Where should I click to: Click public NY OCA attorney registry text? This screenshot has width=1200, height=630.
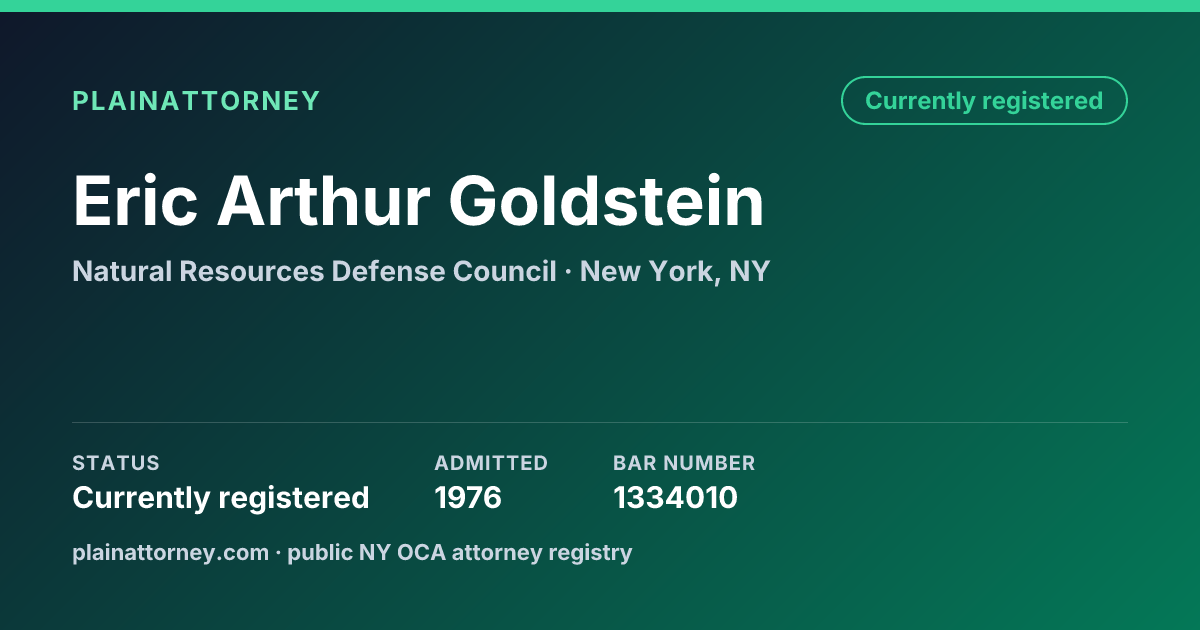460,552
